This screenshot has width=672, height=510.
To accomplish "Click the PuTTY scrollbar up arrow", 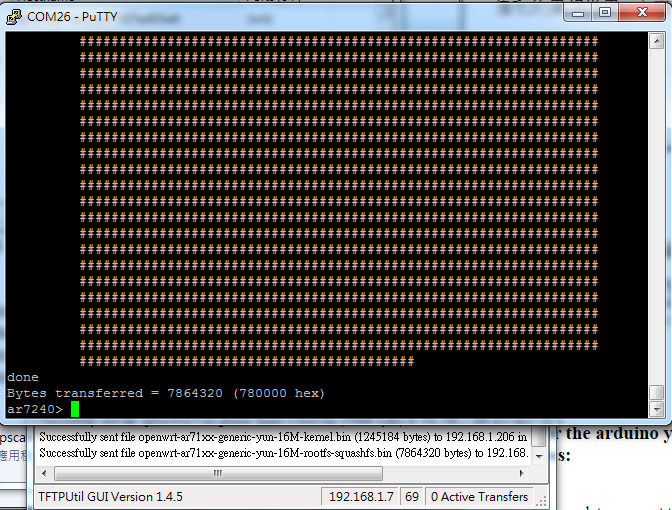I will (657, 41).
